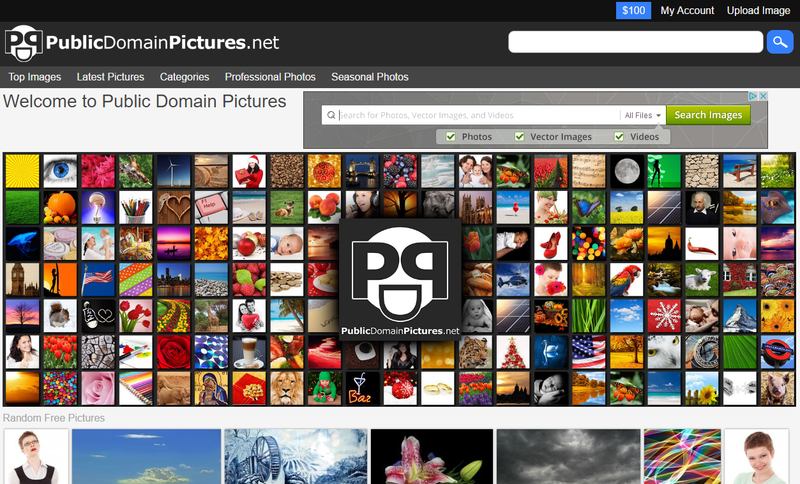Open the Categories menu
Screen dimensions: 800x484
184,77
